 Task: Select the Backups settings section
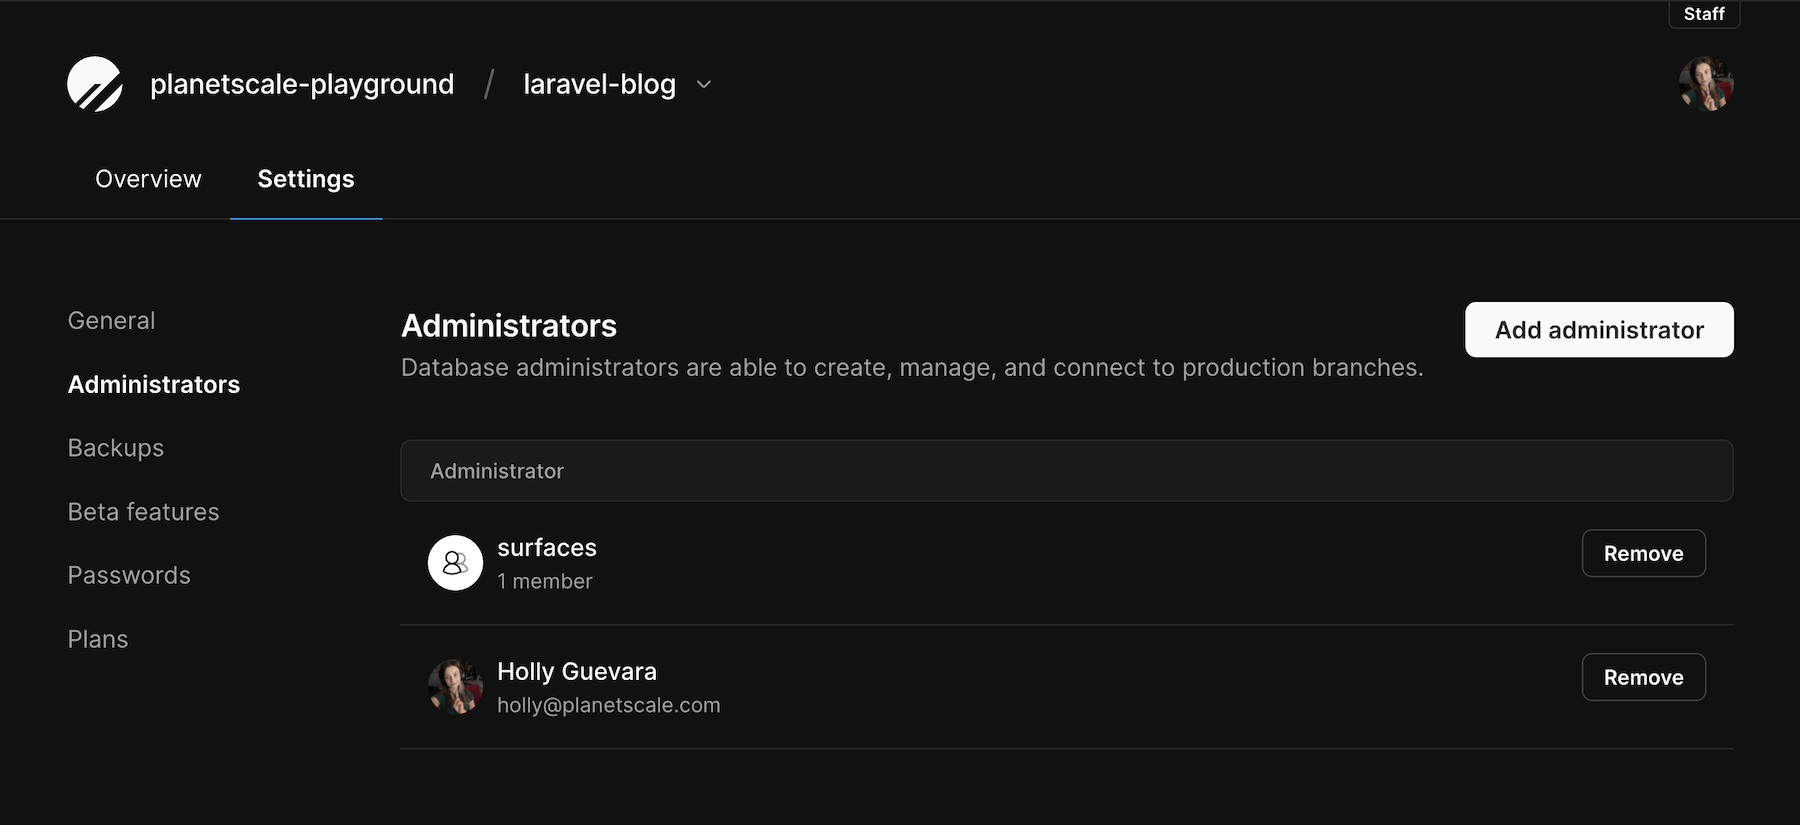115,448
